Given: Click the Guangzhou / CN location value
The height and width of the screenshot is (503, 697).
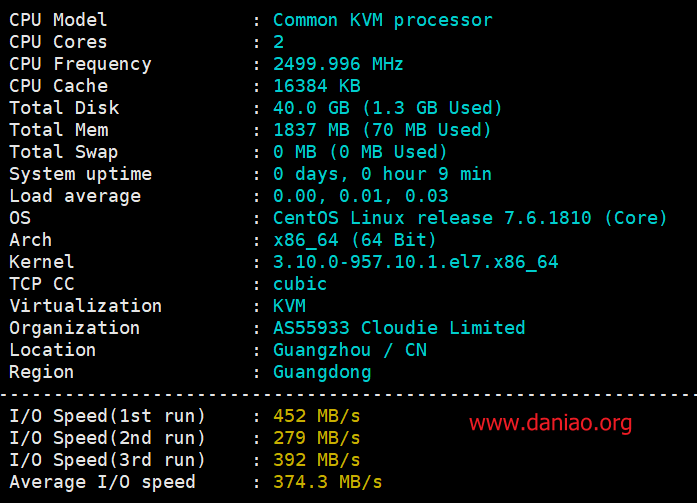Looking at the screenshot, I should coord(350,351).
